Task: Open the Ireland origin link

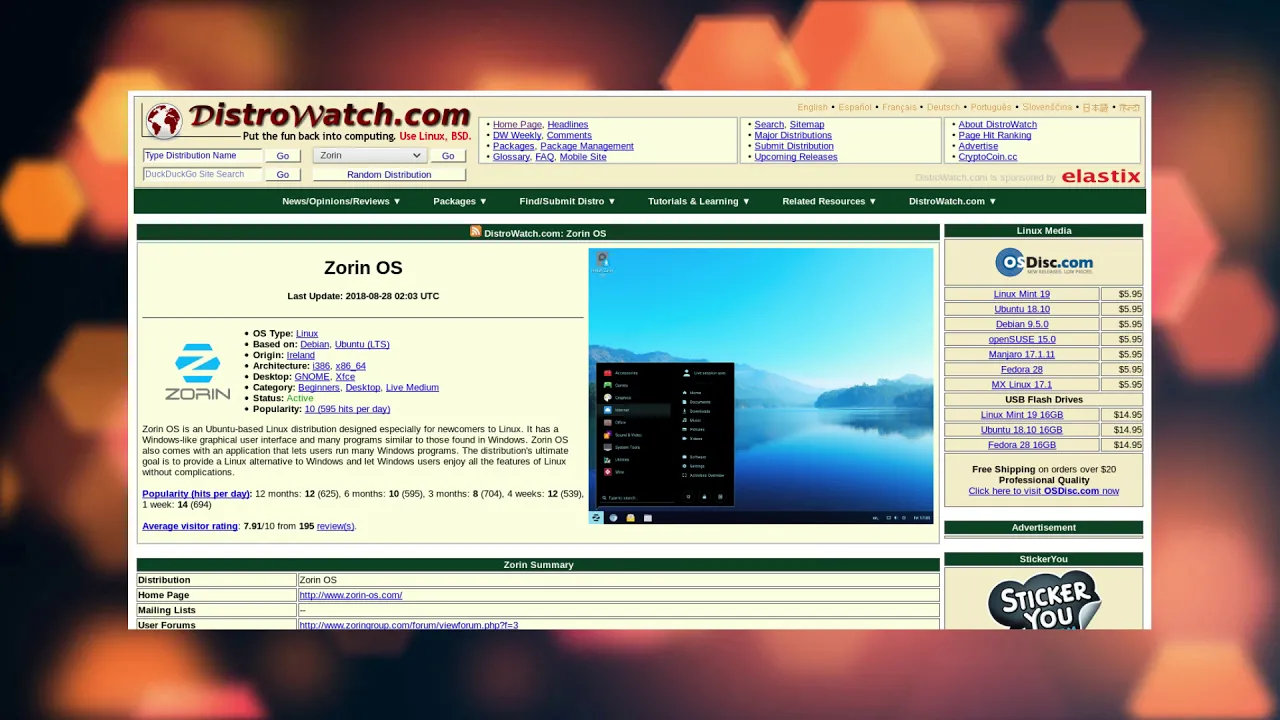Action: tap(300, 355)
